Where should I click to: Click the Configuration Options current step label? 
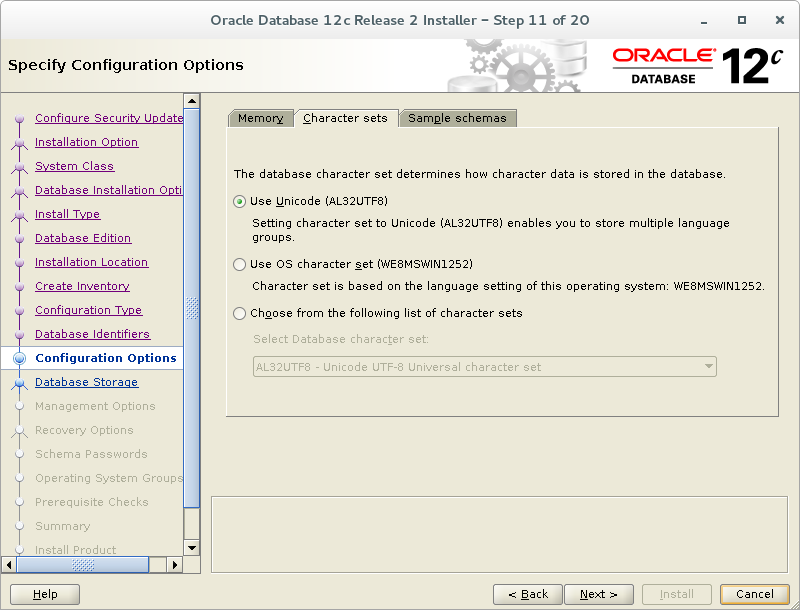click(106, 358)
